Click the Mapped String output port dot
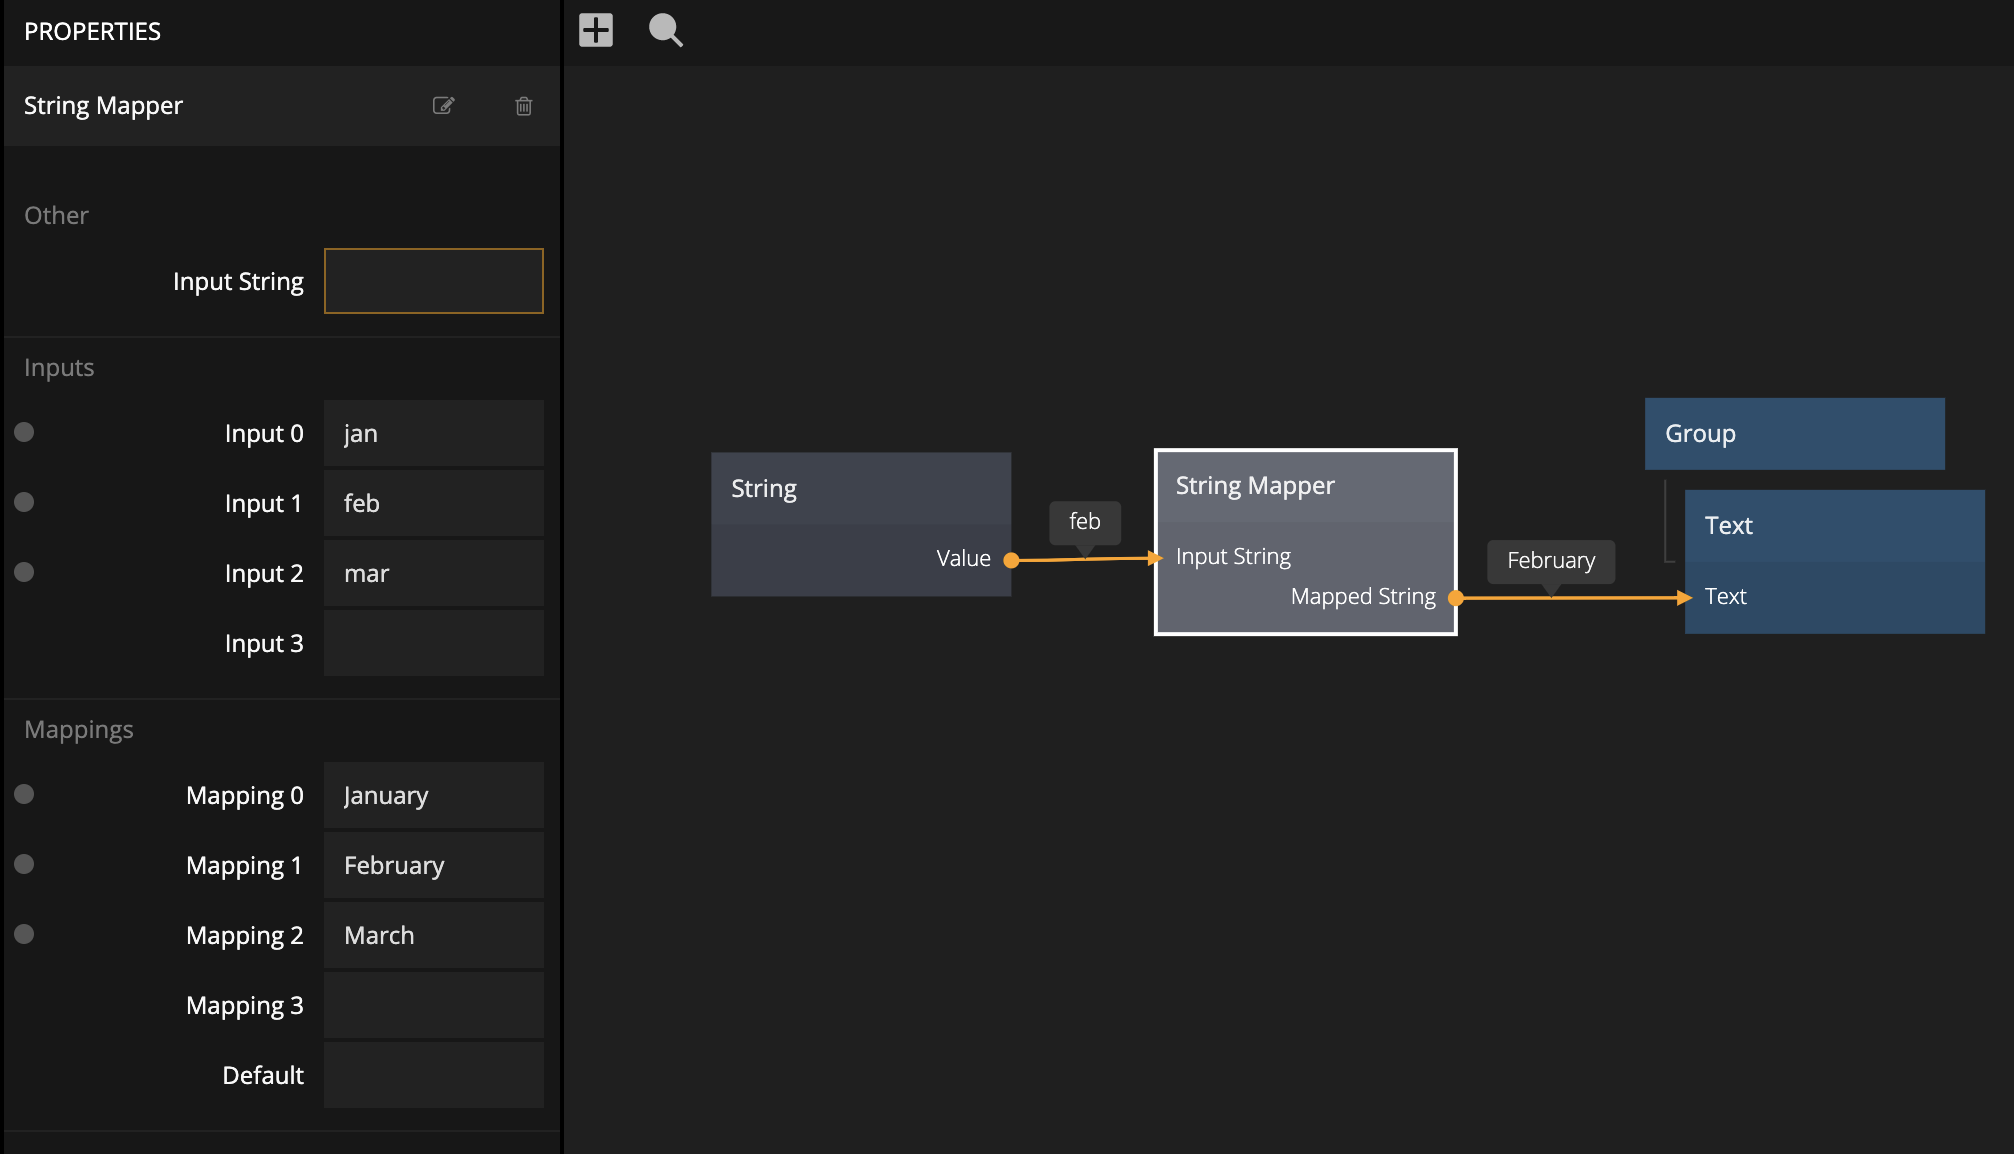This screenshot has width=2014, height=1154. point(1456,598)
